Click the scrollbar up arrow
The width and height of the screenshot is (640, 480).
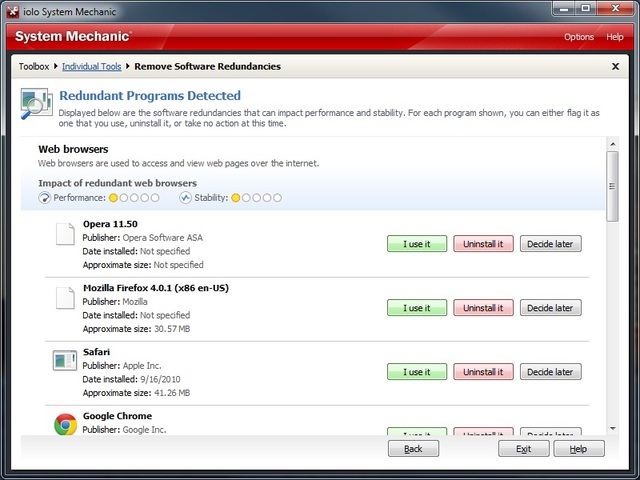tap(613, 144)
